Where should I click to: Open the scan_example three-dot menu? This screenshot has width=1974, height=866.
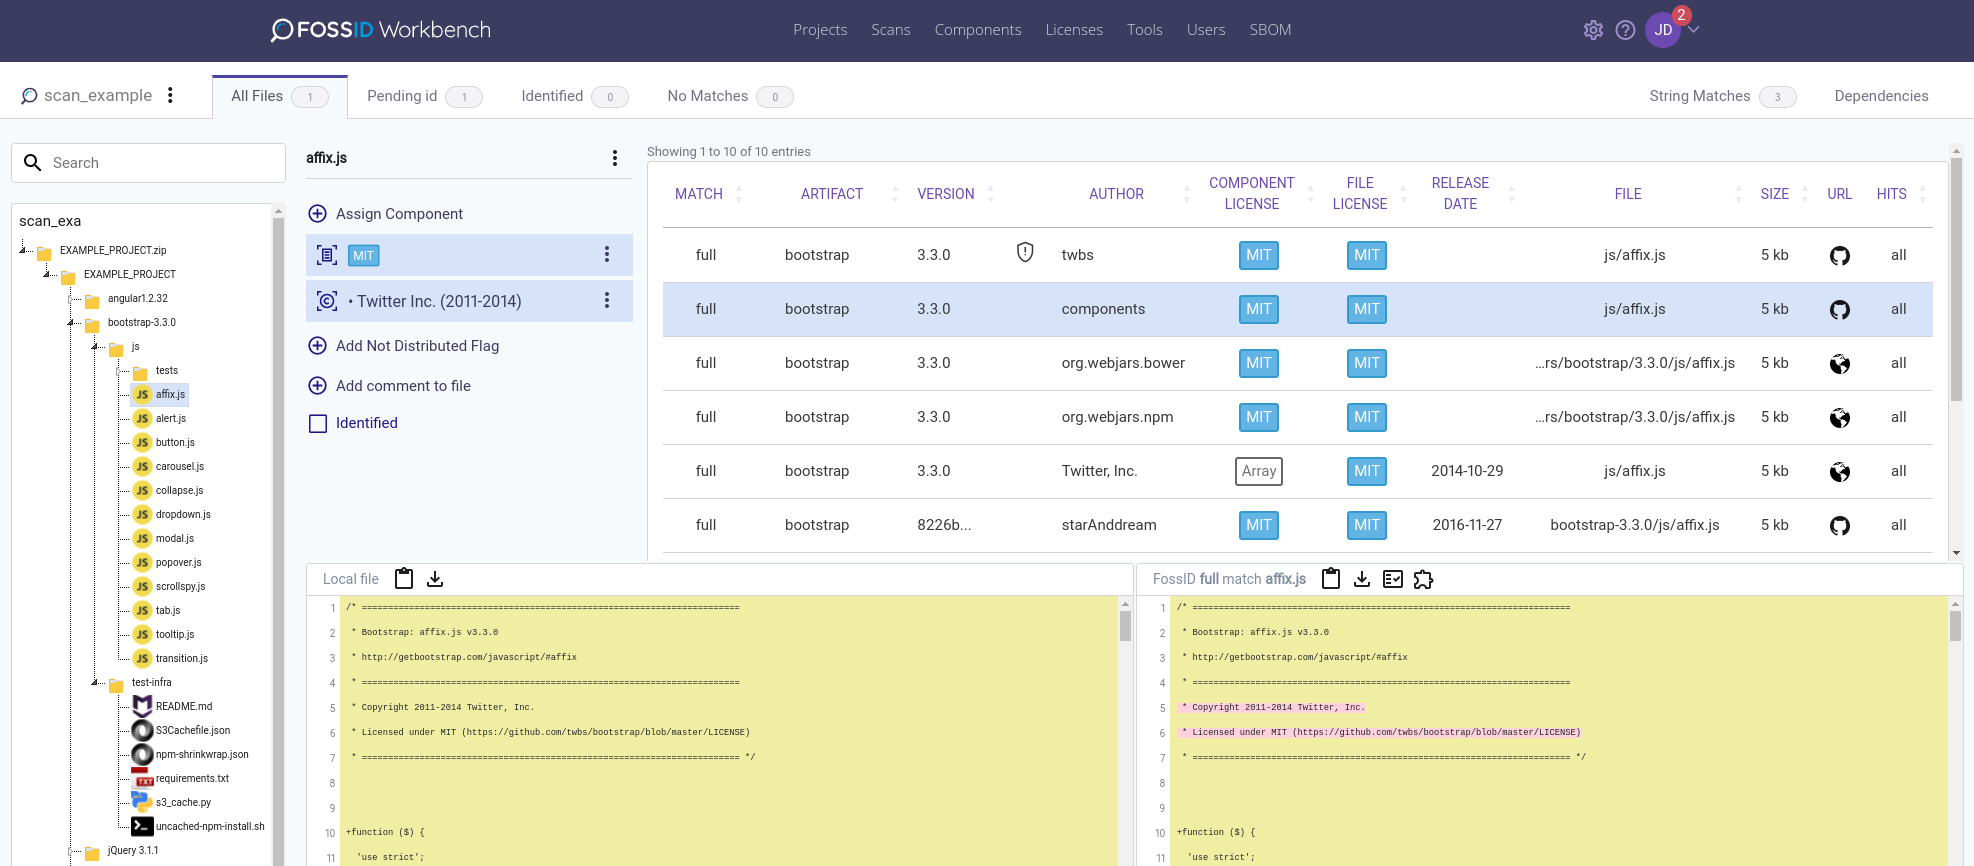pyautogui.click(x=170, y=95)
